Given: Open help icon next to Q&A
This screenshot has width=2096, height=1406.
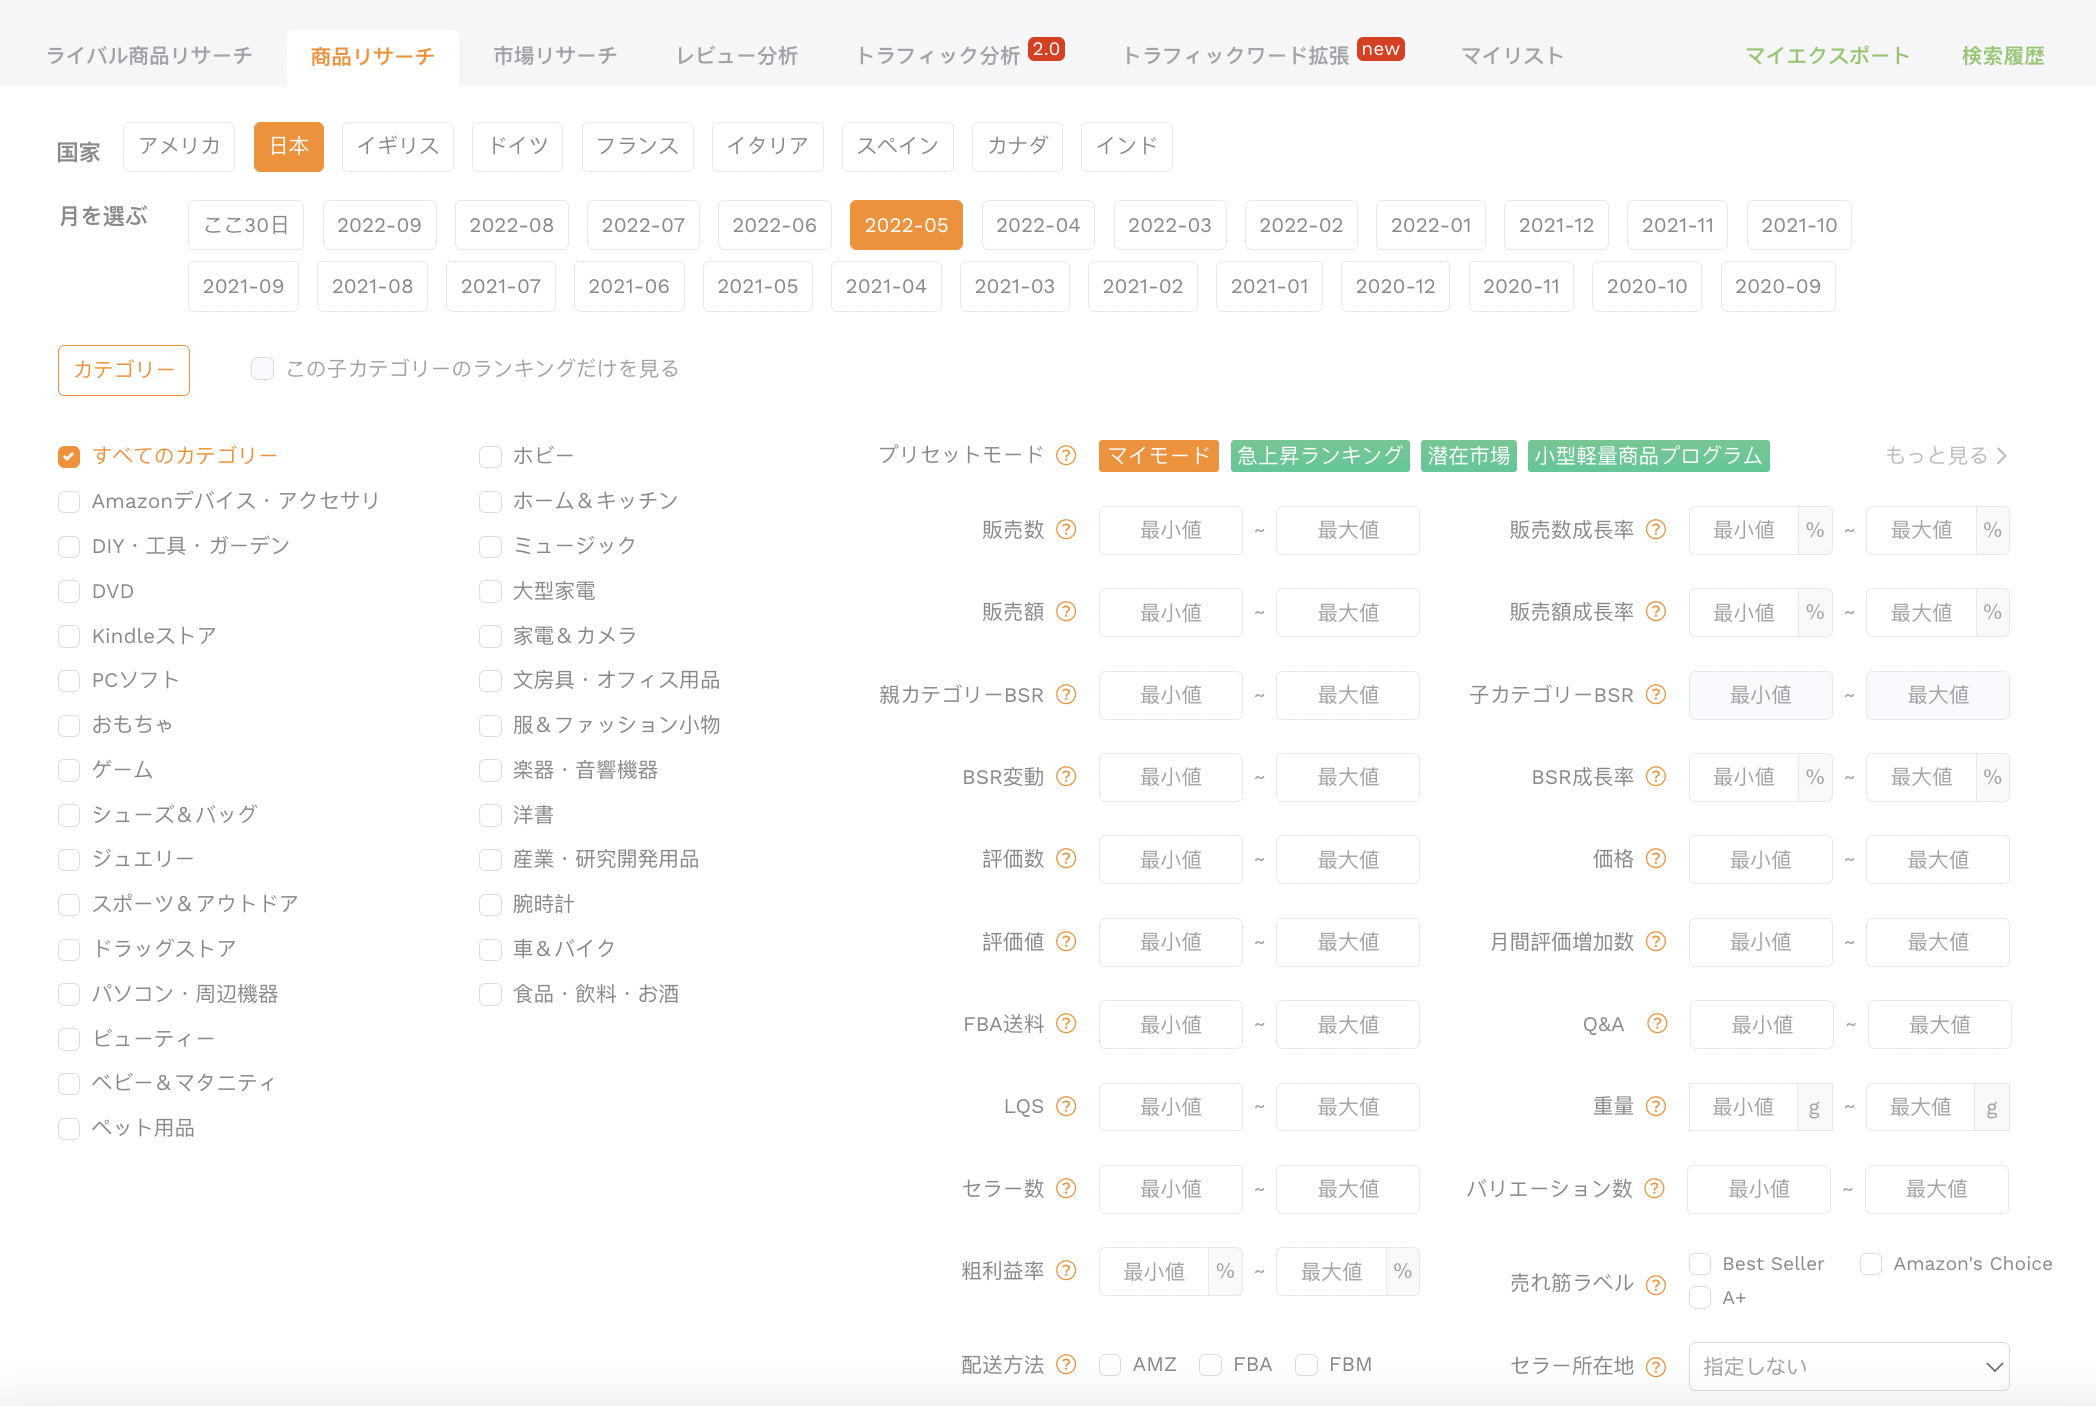Looking at the screenshot, I should coord(1657,1023).
